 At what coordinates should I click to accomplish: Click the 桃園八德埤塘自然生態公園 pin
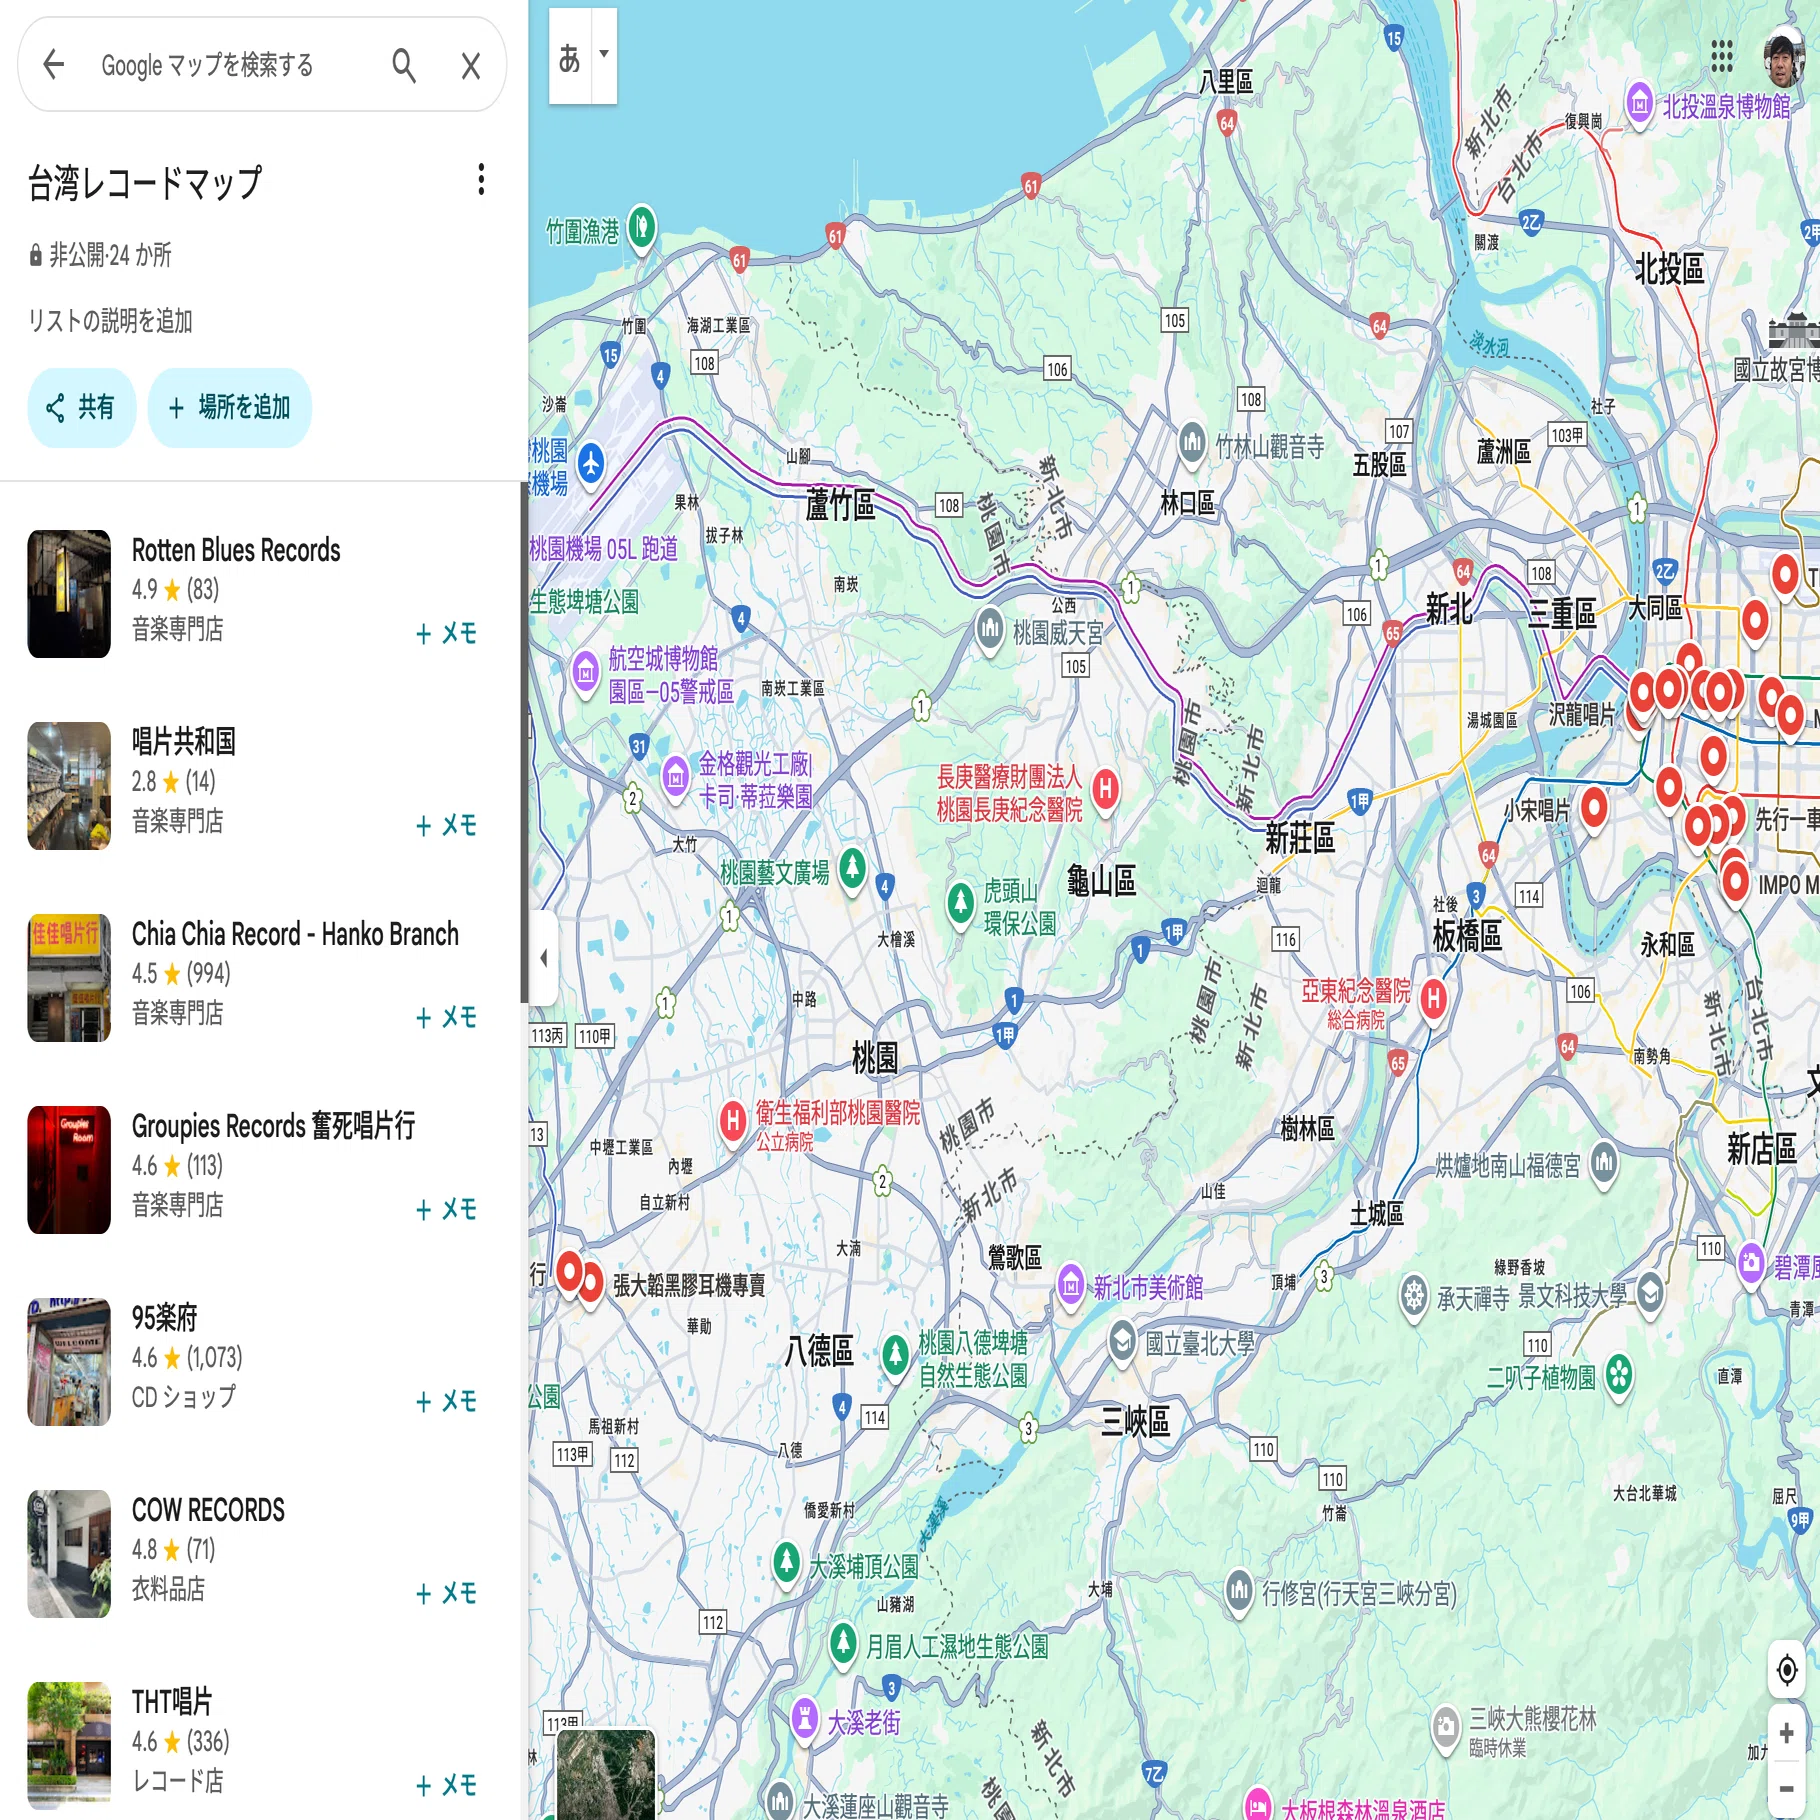(895, 1355)
